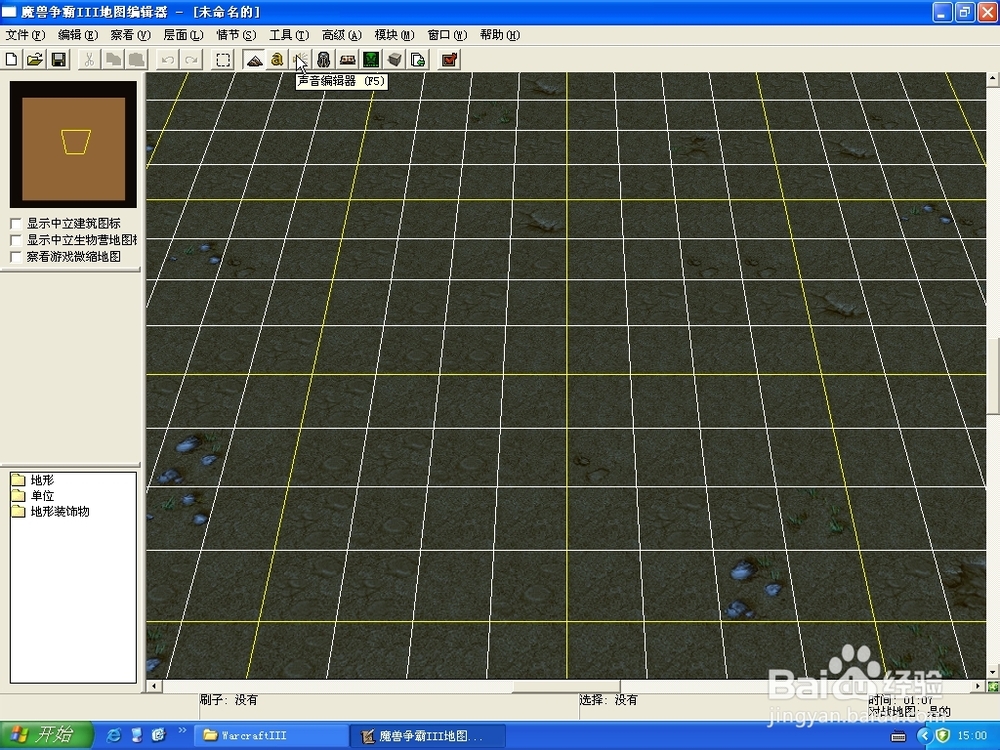Open the 情节(S) menu
The image size is (1000, 750).
coord(236,35)
